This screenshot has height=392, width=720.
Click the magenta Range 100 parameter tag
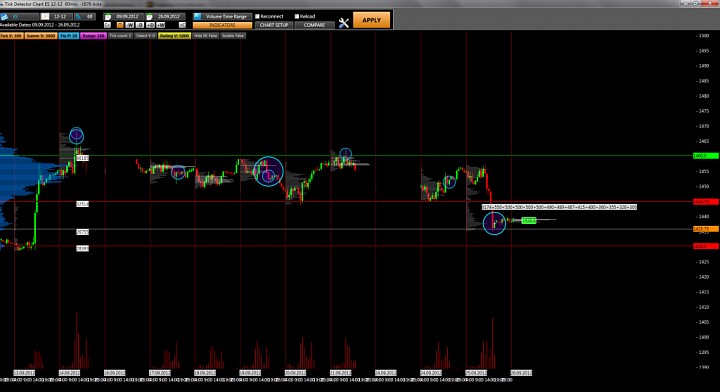tap(93, 35)
